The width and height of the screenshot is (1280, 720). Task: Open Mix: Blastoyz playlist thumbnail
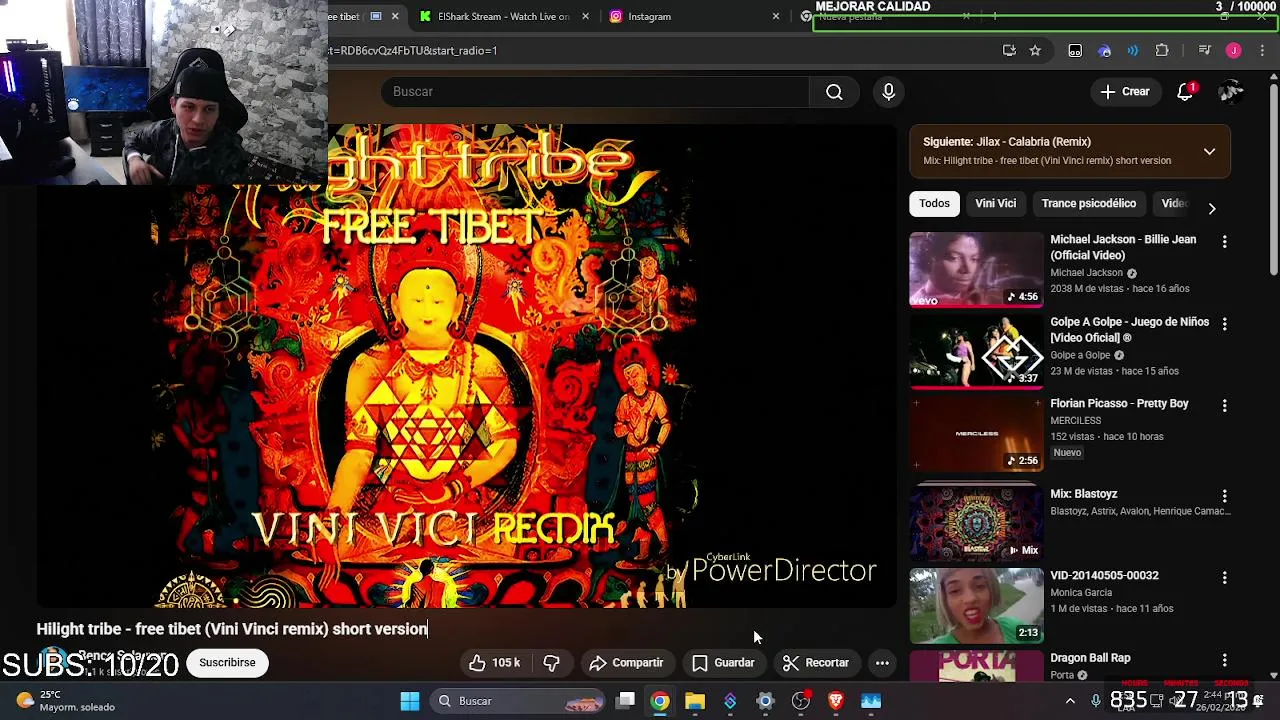pyautogui.click(x=976, y=522)
